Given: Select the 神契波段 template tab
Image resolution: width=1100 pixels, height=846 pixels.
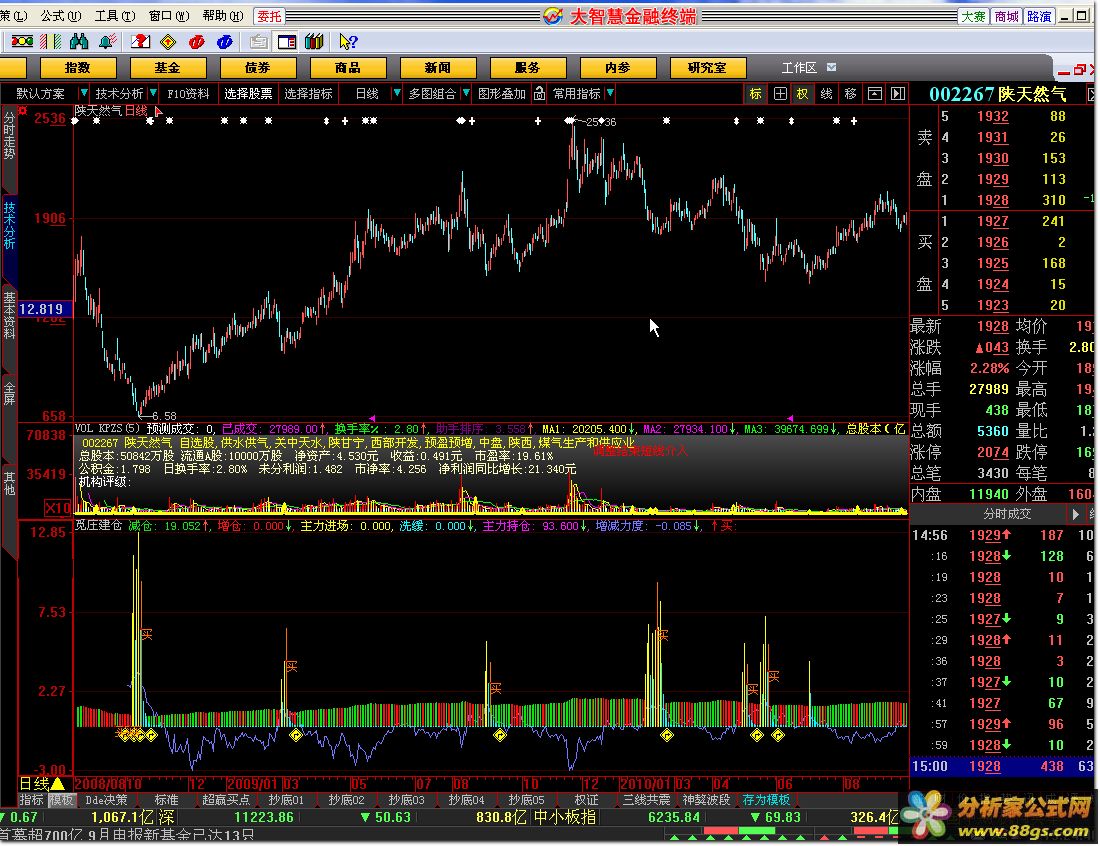Looking at the screenshot, I should 706,800.
